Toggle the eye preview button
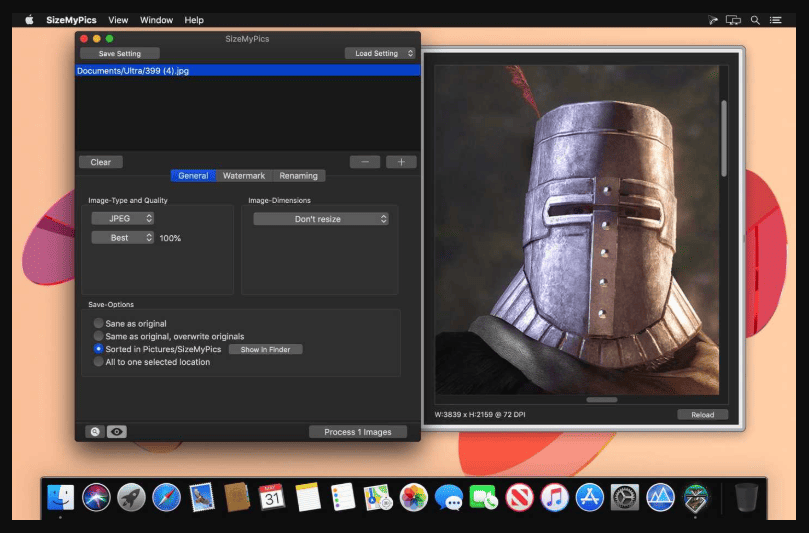The width and height of the screenshot is (809, 533). coord(117,432)
